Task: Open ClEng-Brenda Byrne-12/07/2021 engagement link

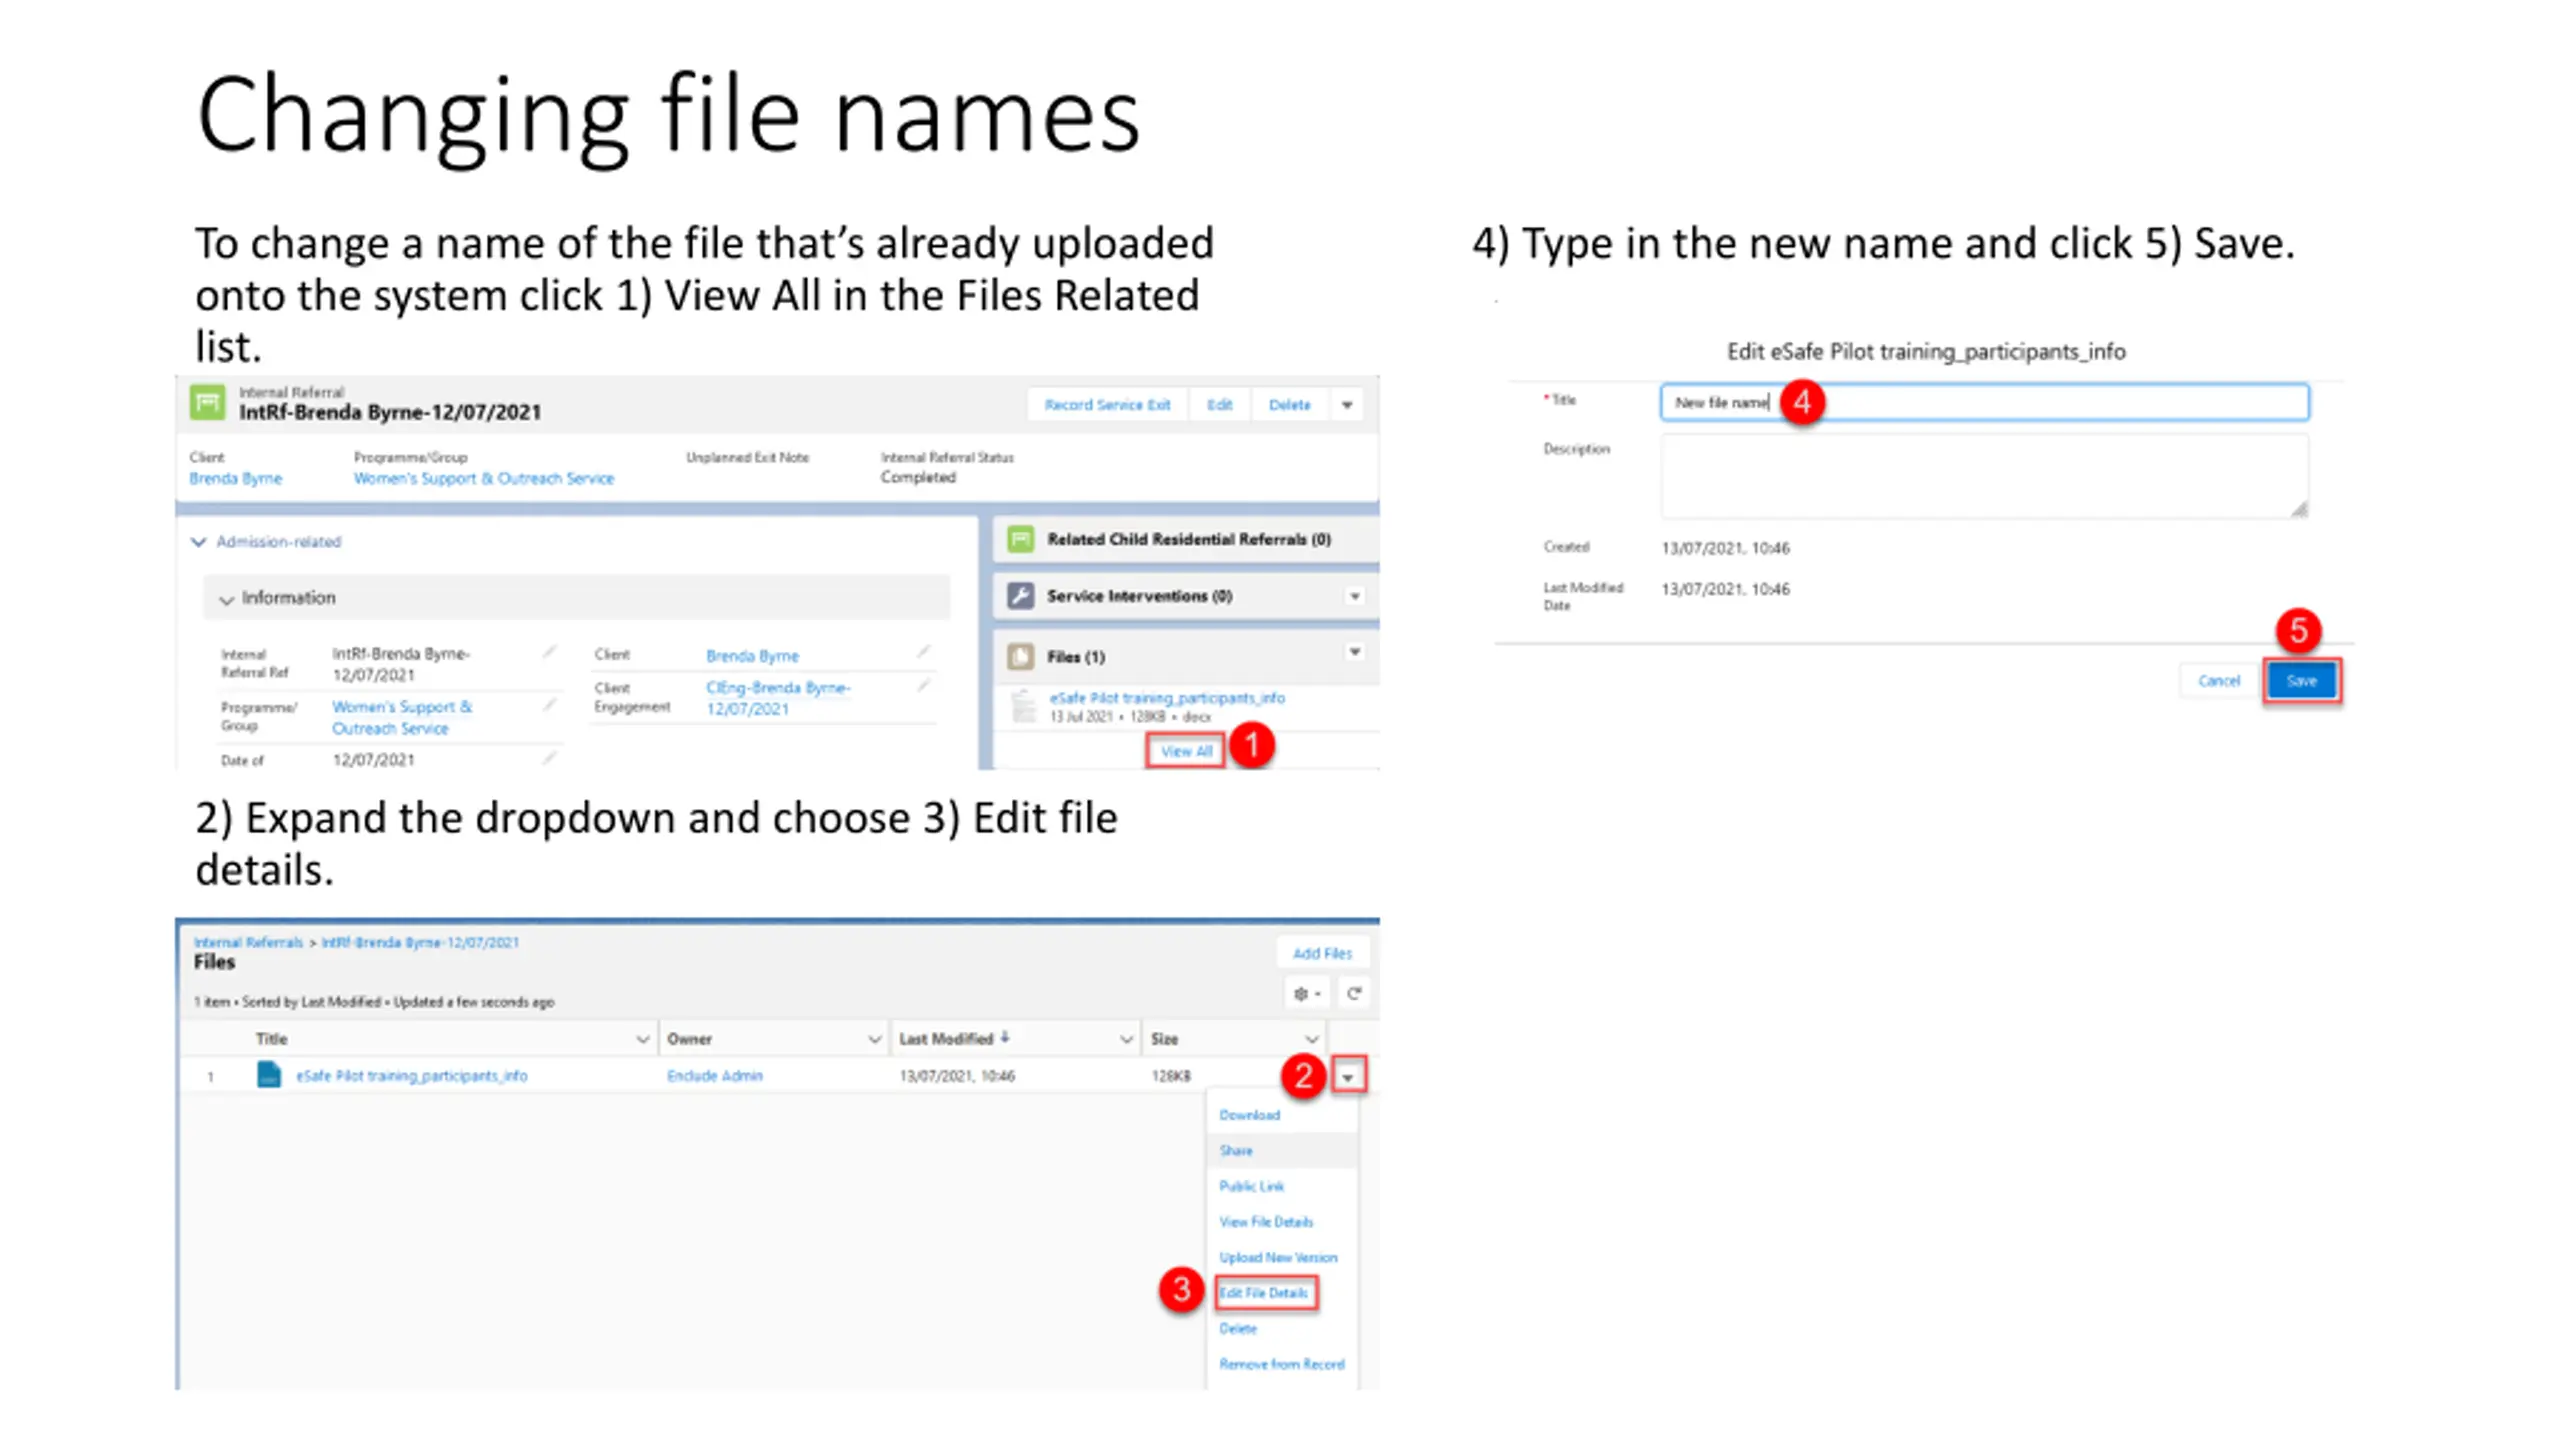Action: coord(778,698)
